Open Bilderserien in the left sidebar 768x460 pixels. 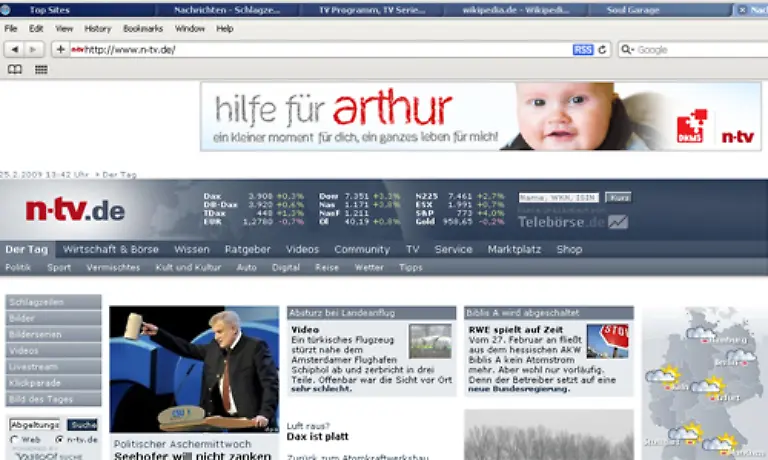[x=53, y=335]
